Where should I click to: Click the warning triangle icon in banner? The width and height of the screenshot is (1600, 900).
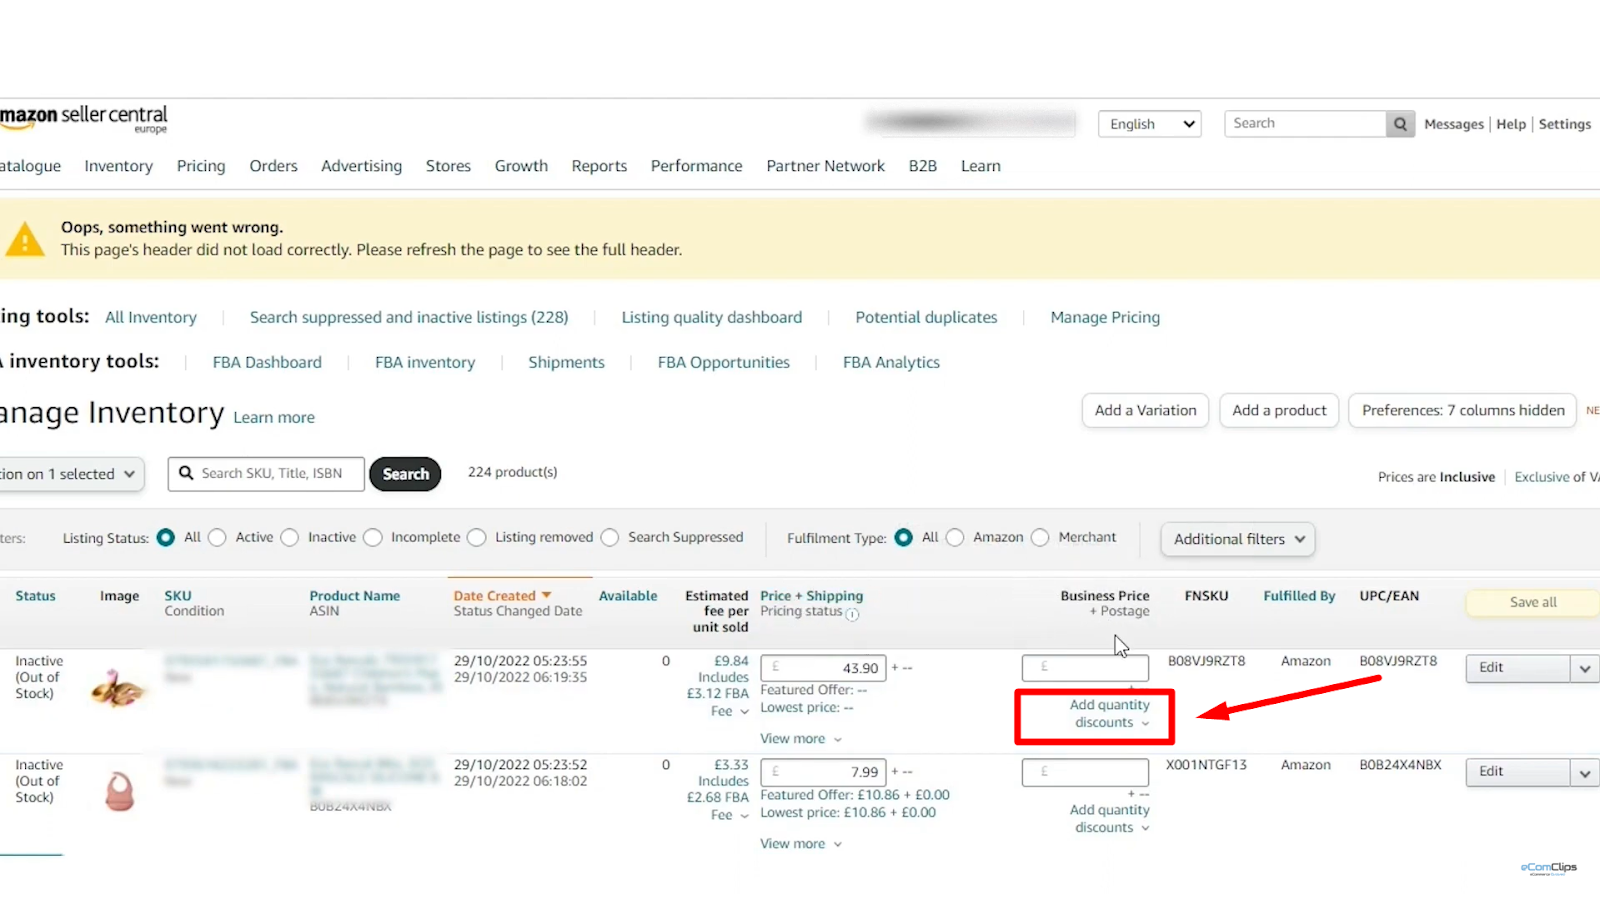[24, 240]
